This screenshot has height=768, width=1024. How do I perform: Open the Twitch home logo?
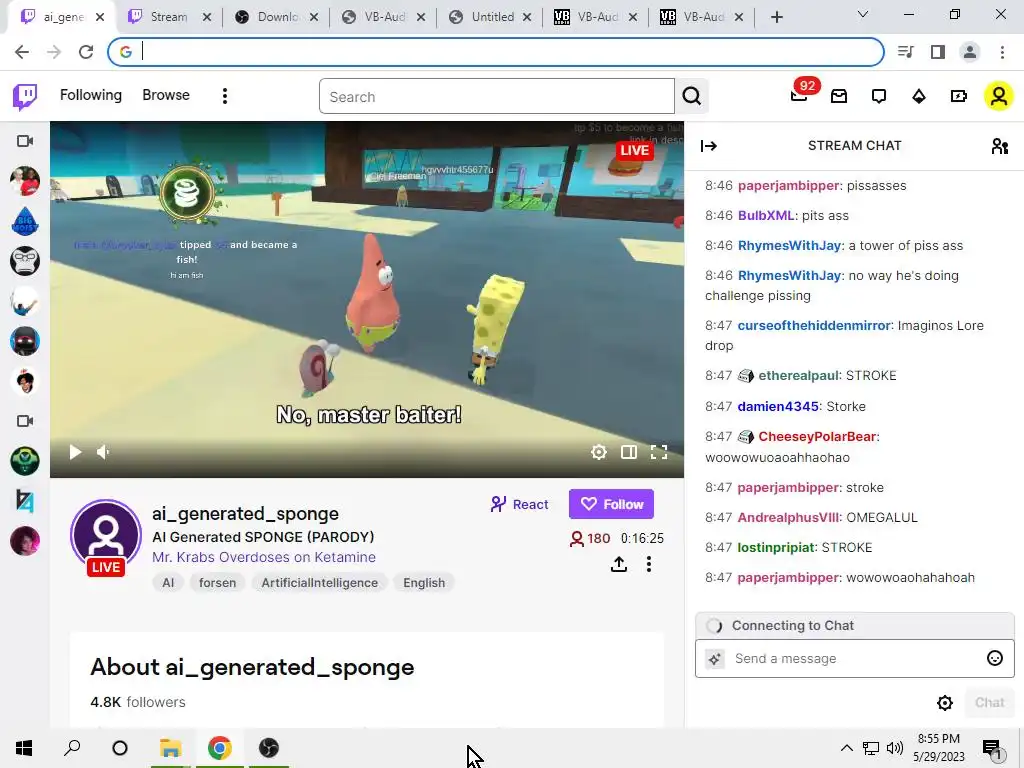coord(25,97)
